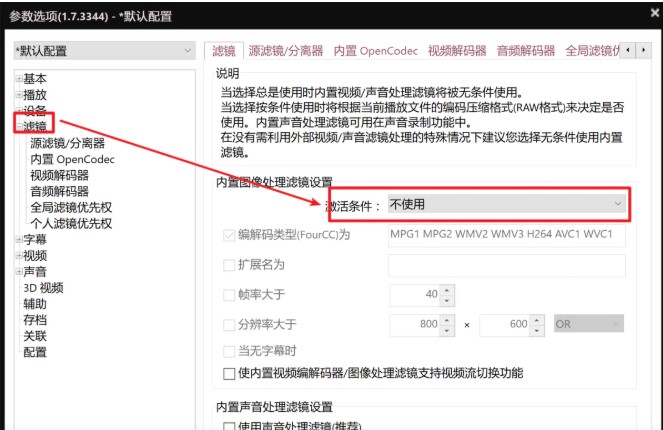
Task: Expand the 声音 tree node
Action: coord(19,271)
